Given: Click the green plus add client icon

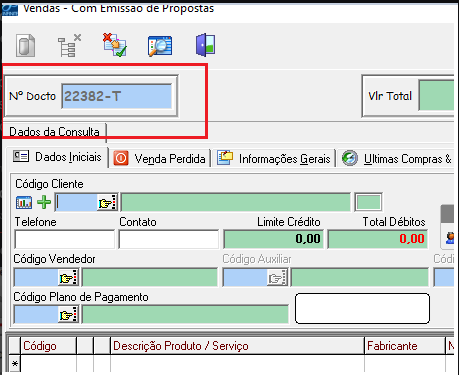Looking at the screenshot, I should [x=44, y=202].
